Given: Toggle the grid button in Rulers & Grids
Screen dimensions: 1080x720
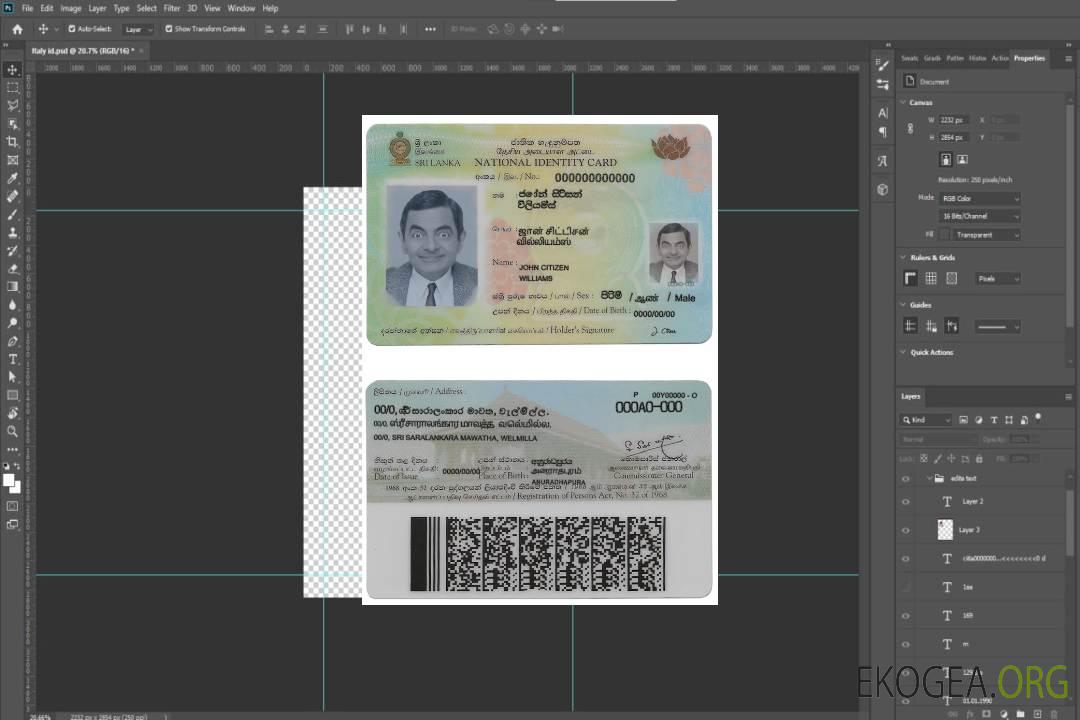Looking at the screenshot, I should (931, 278).
